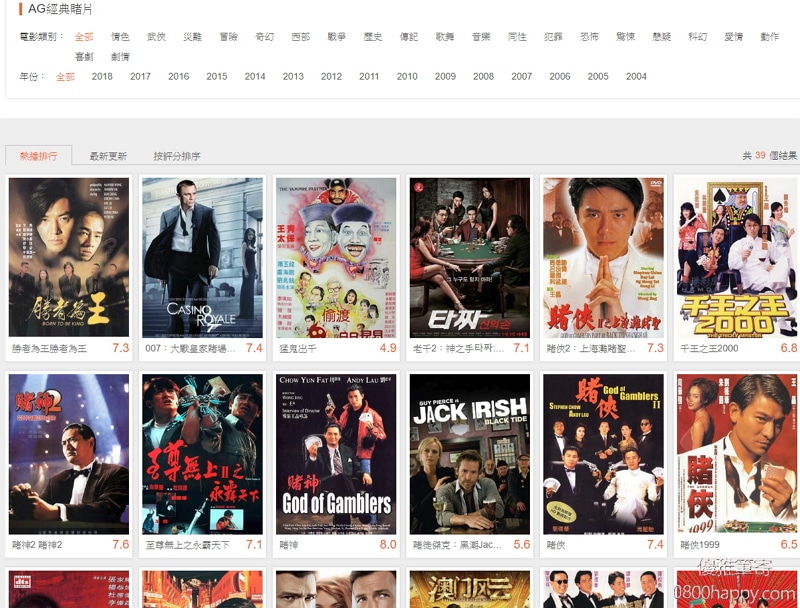This screenshot has width=800, height=608.
Task: Pick 2009 in the year filter
Action: tap(445, 77)
